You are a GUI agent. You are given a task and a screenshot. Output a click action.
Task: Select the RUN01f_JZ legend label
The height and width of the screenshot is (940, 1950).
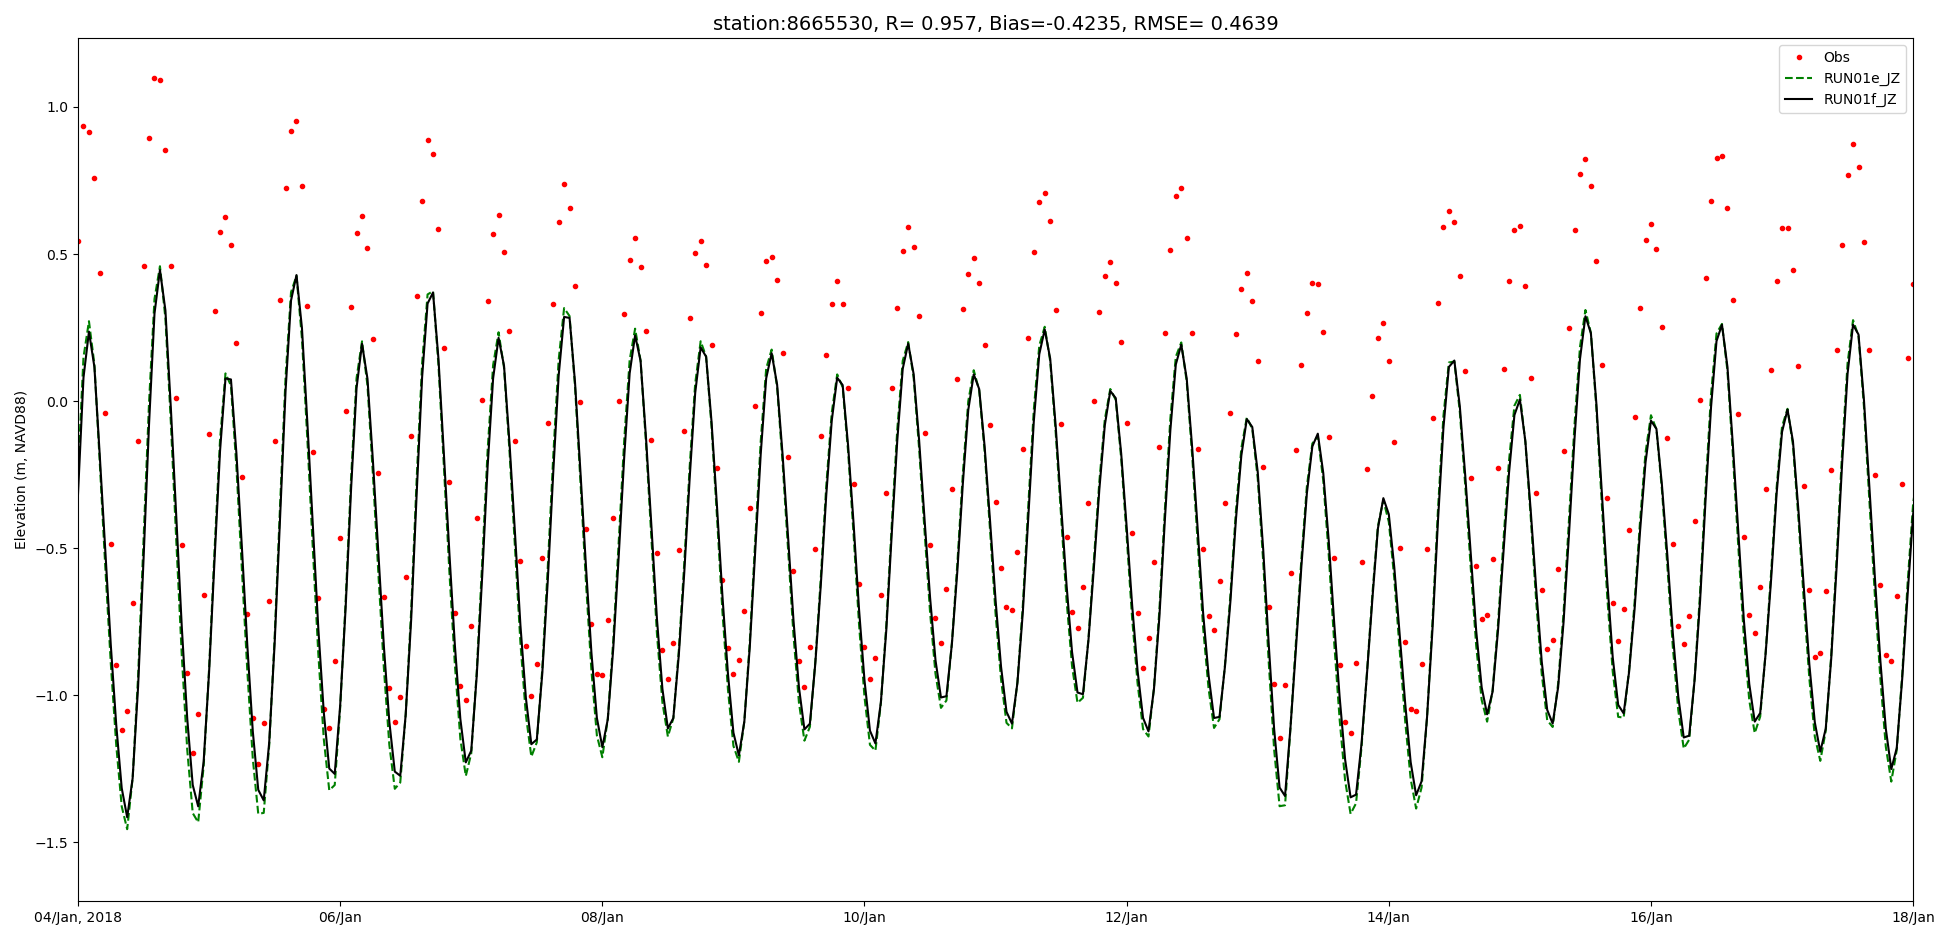point(1860,100)
